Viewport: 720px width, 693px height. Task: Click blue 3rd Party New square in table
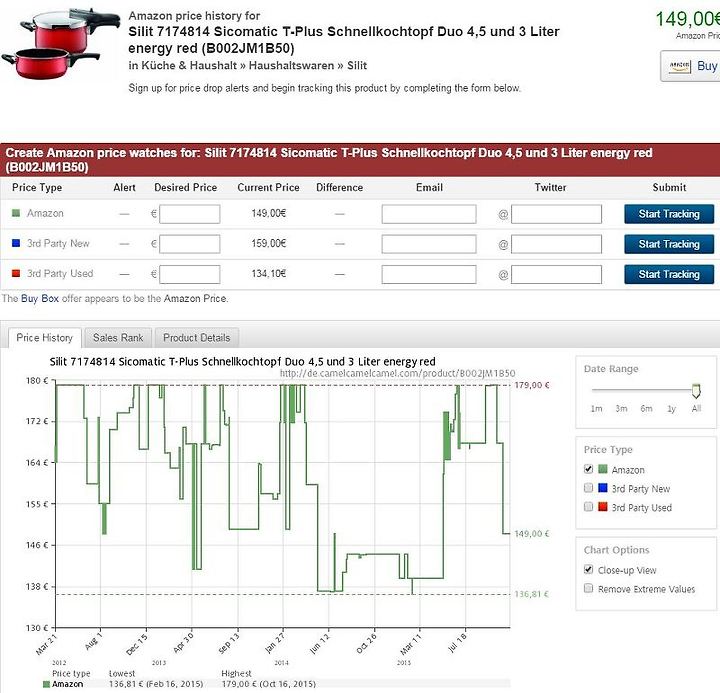click(x=16, y=243)
